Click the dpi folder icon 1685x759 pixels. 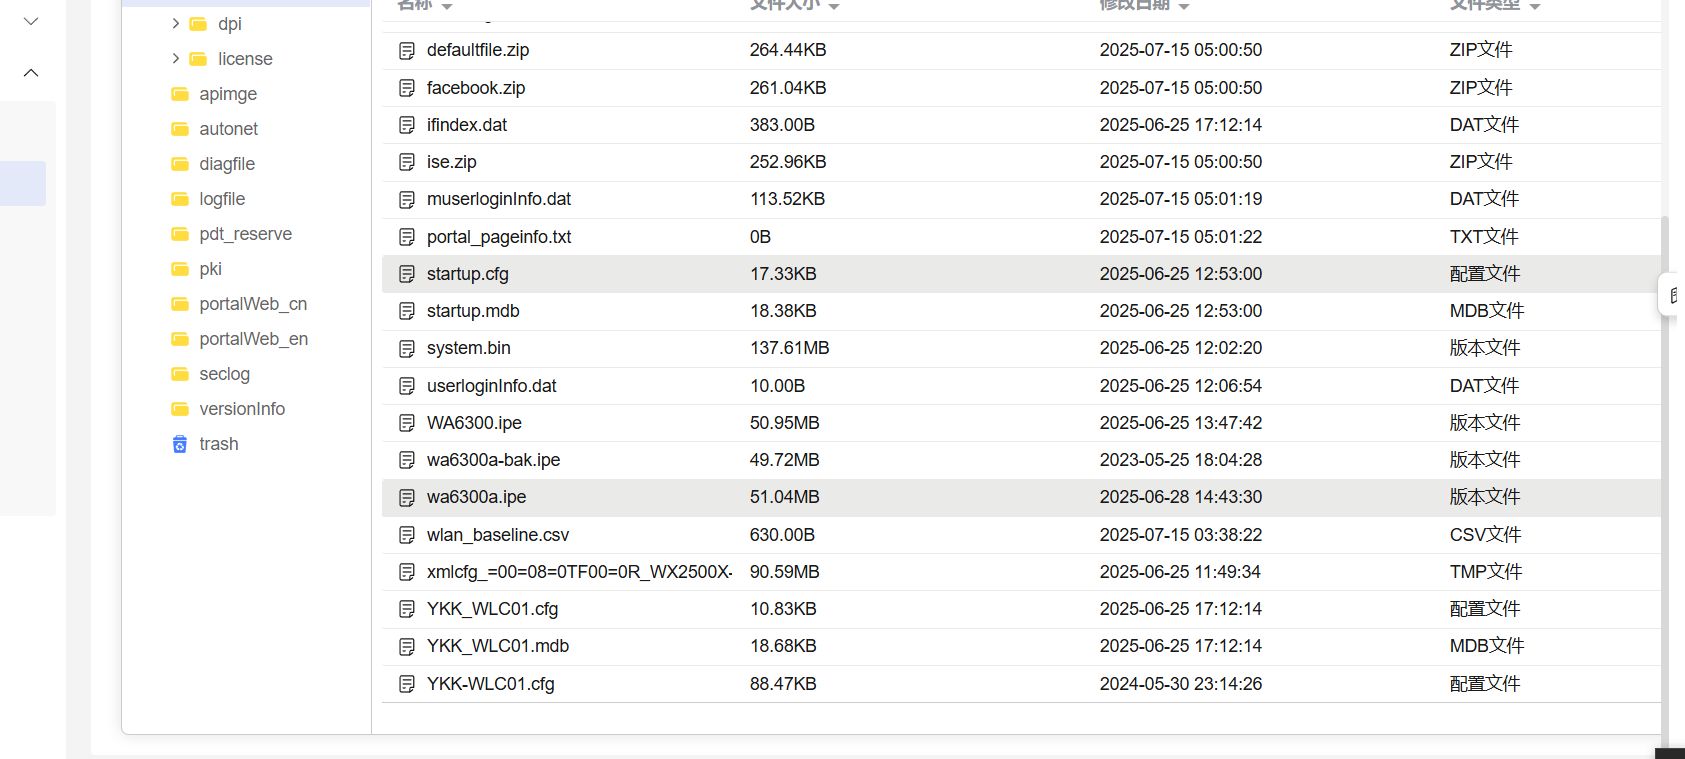198,24
